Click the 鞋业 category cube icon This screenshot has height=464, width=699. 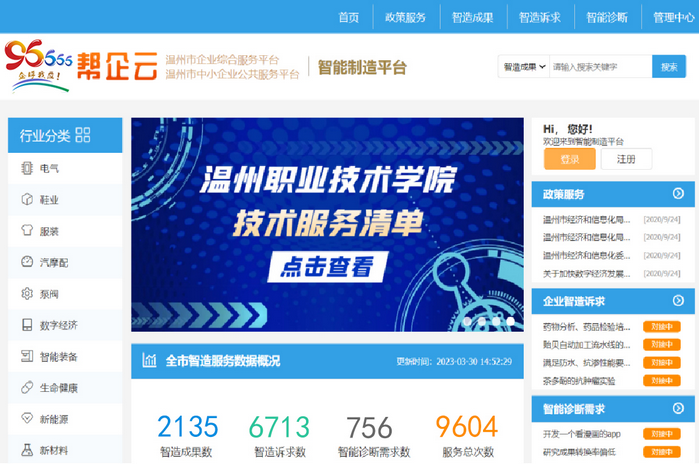coord(27,199)
